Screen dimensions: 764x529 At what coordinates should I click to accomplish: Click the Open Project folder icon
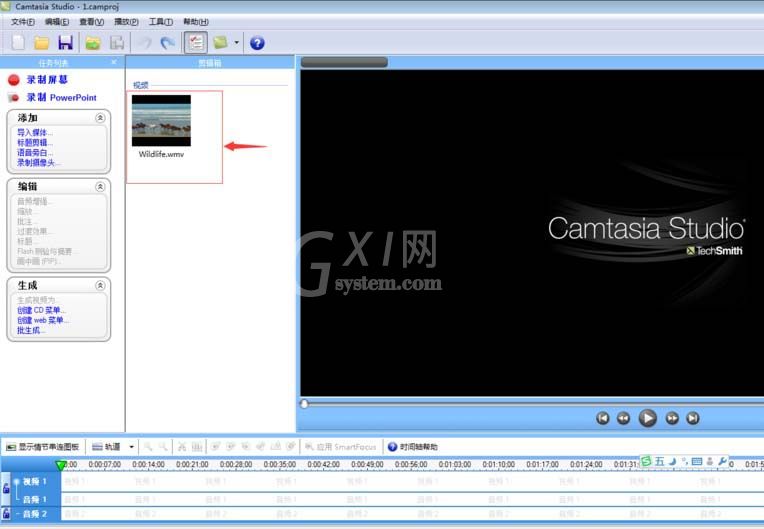click(x=41, y=43)
